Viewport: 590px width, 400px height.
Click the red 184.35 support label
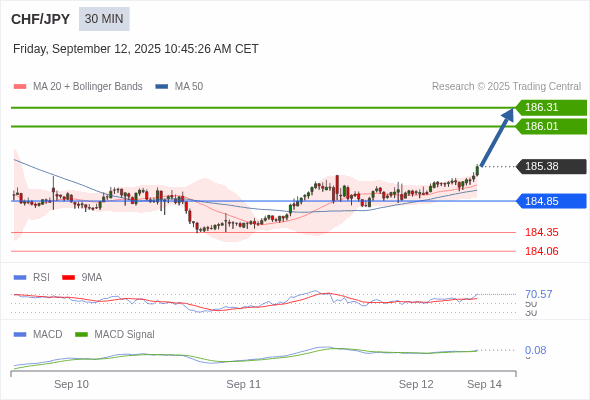click(x=541, y=232)
